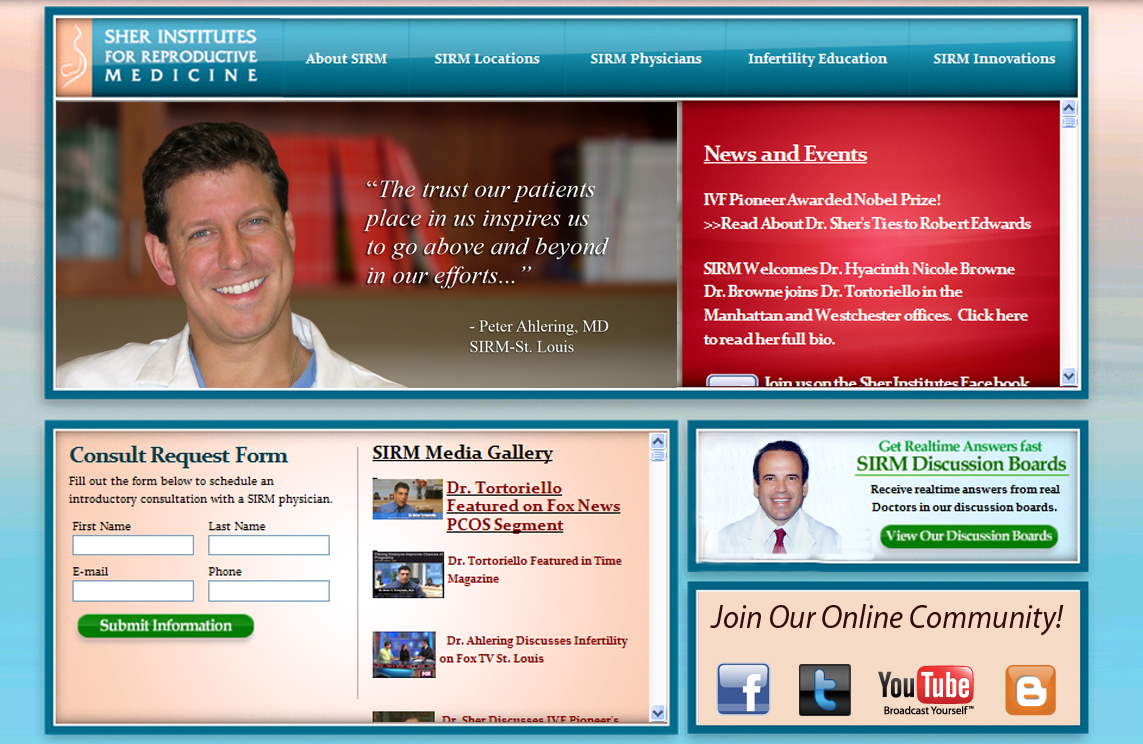The height and width of the screenshot is (744, 1143).
Task: Open the About SIRM menu
Action: tap(346, 58)
